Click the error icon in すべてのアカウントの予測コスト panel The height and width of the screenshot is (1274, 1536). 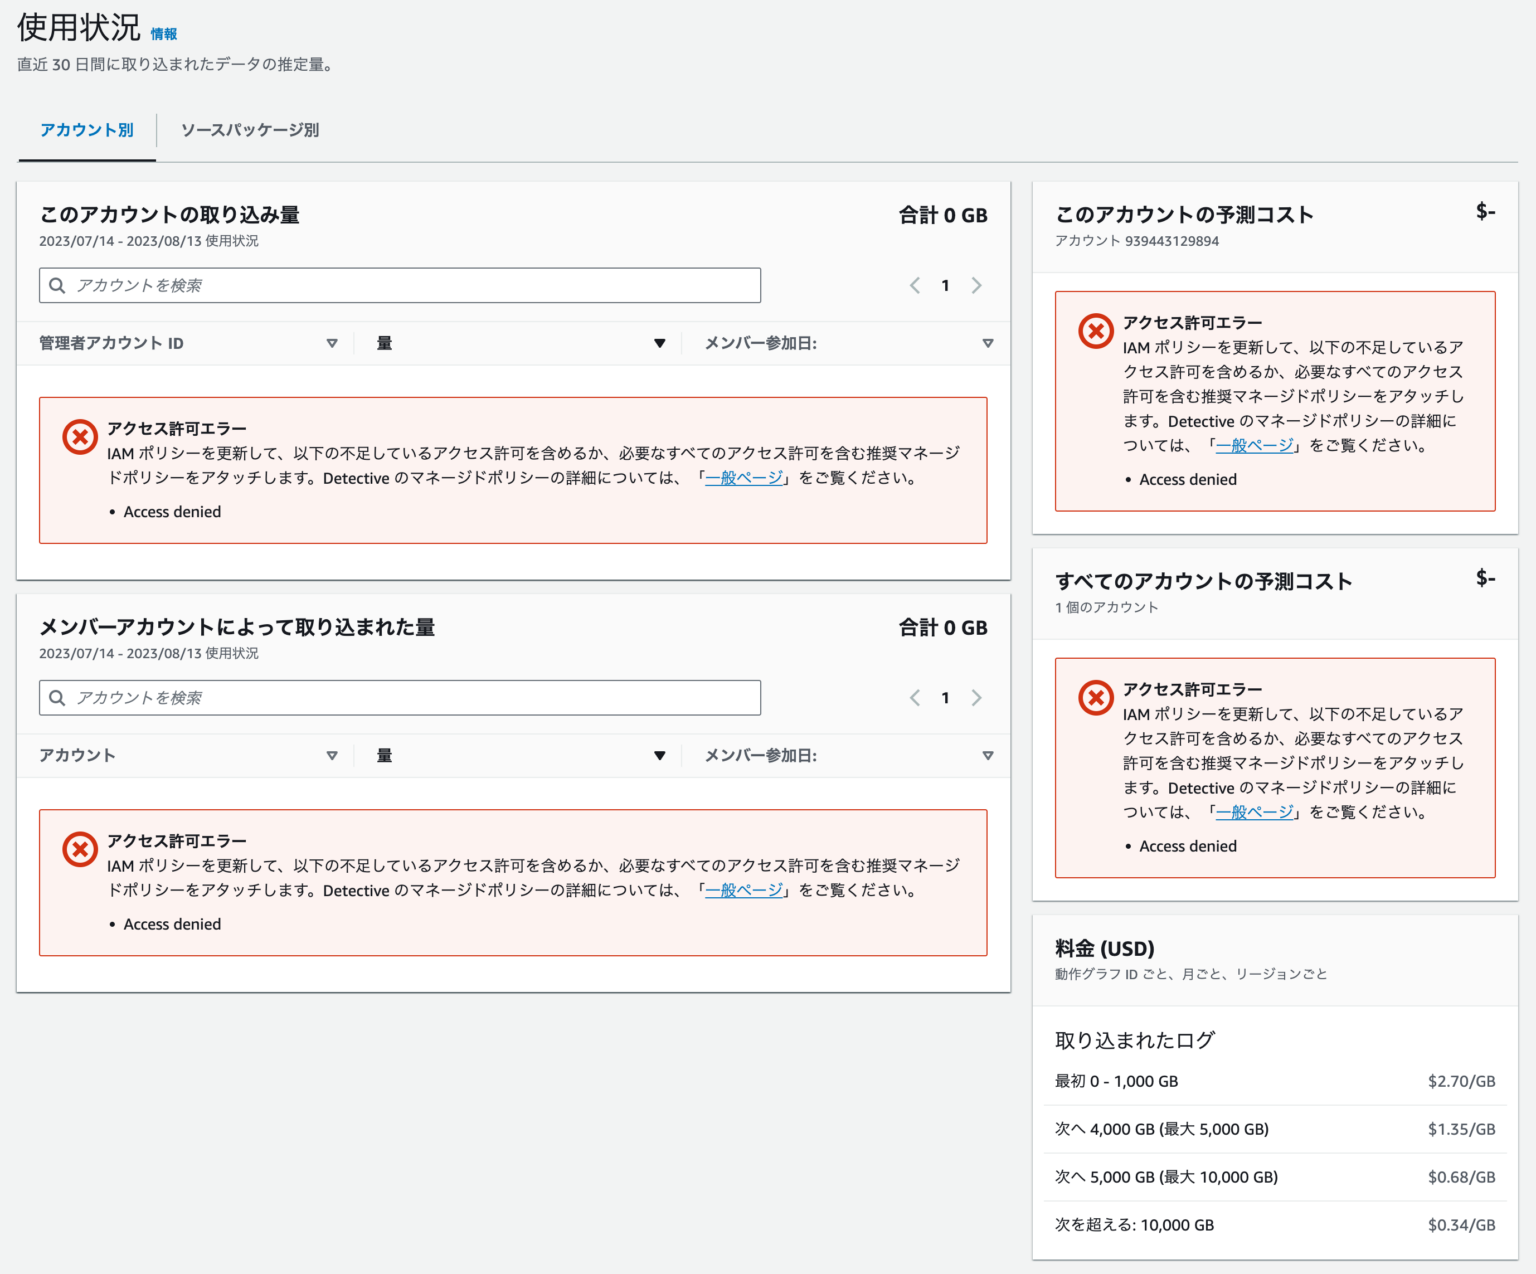pyautogui.click(x=1096, y=697)
